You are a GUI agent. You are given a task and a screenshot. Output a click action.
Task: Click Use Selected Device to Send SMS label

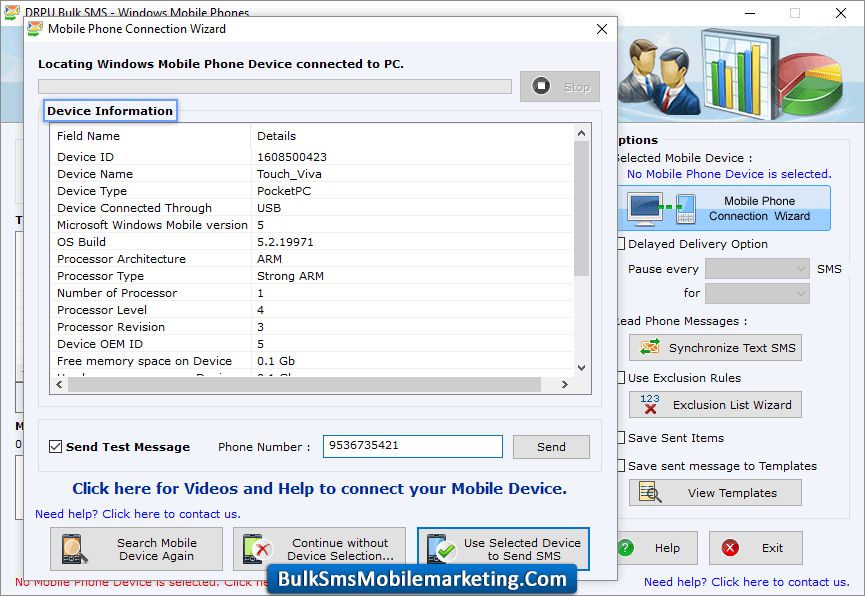point(522,550)
